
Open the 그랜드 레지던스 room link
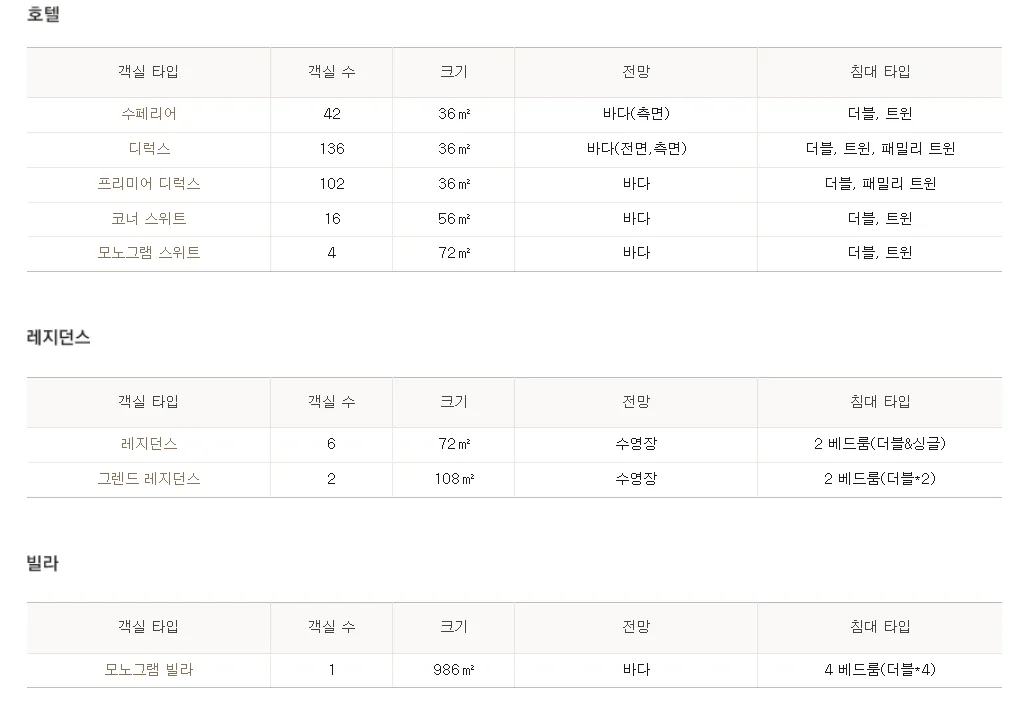pyautogui.click(x=149, y=479)
